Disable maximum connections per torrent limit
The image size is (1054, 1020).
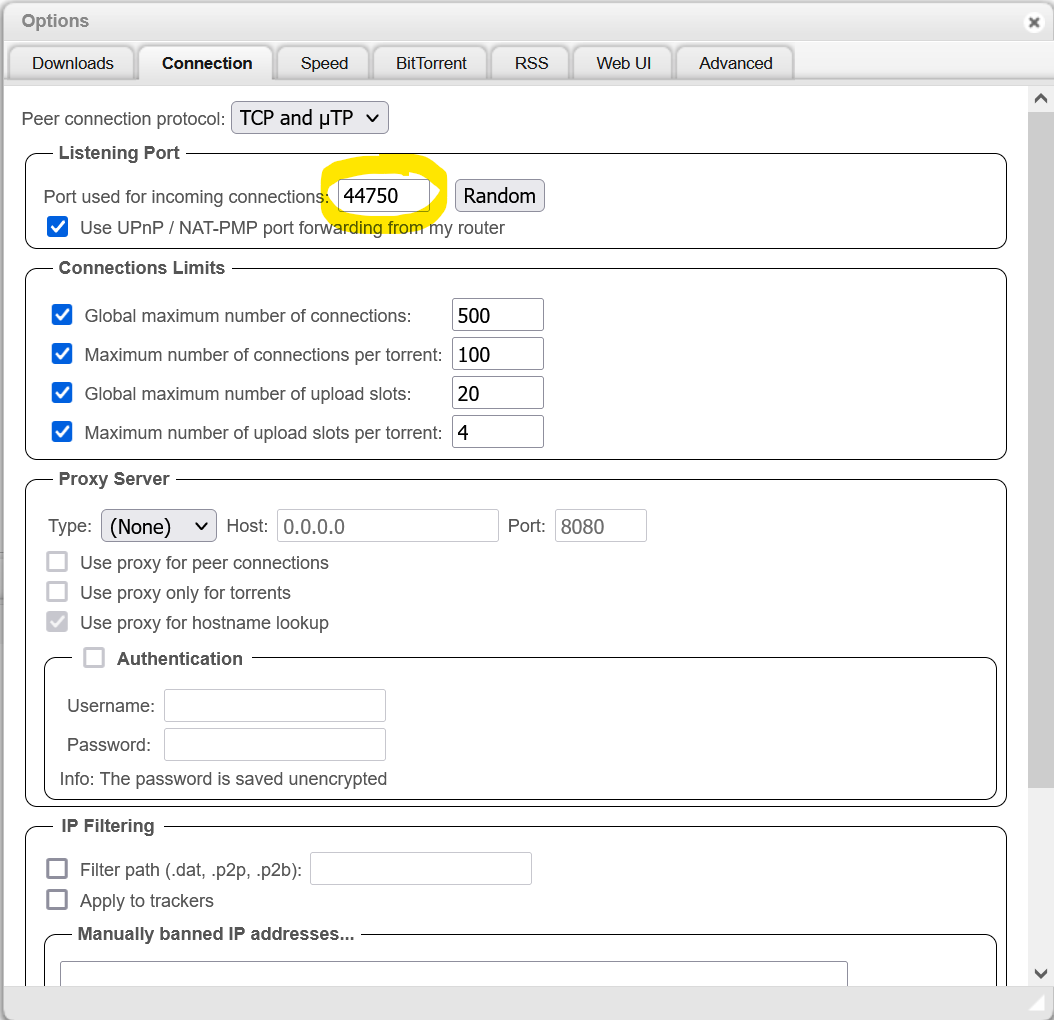tap(62, 354)
